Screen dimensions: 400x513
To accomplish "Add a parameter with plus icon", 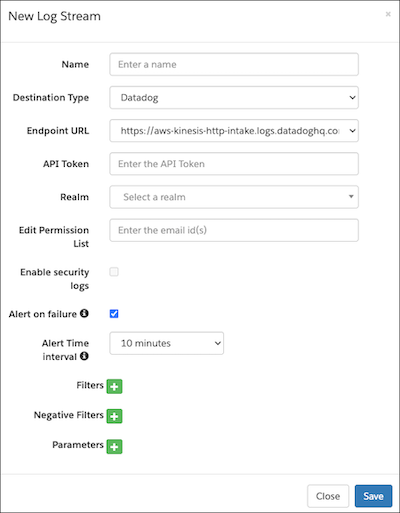I will (x=114, y=447).
